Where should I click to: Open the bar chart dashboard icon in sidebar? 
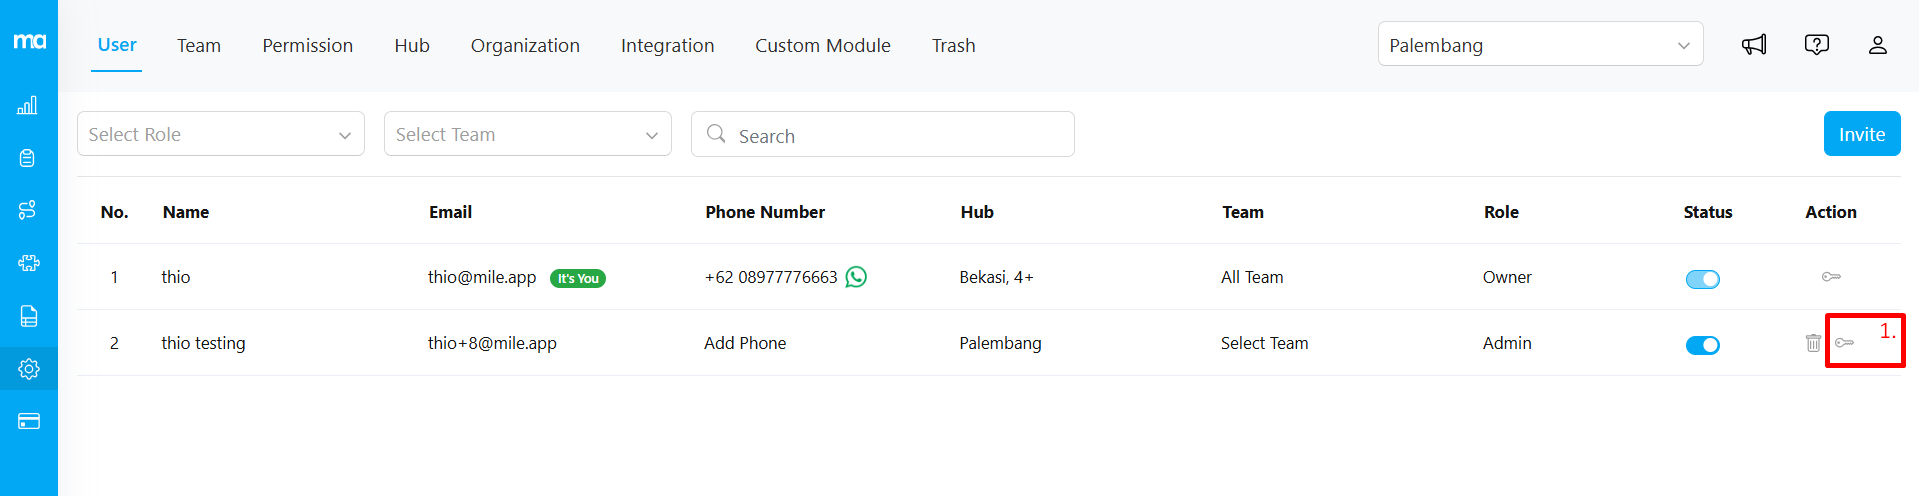point(28,105)
